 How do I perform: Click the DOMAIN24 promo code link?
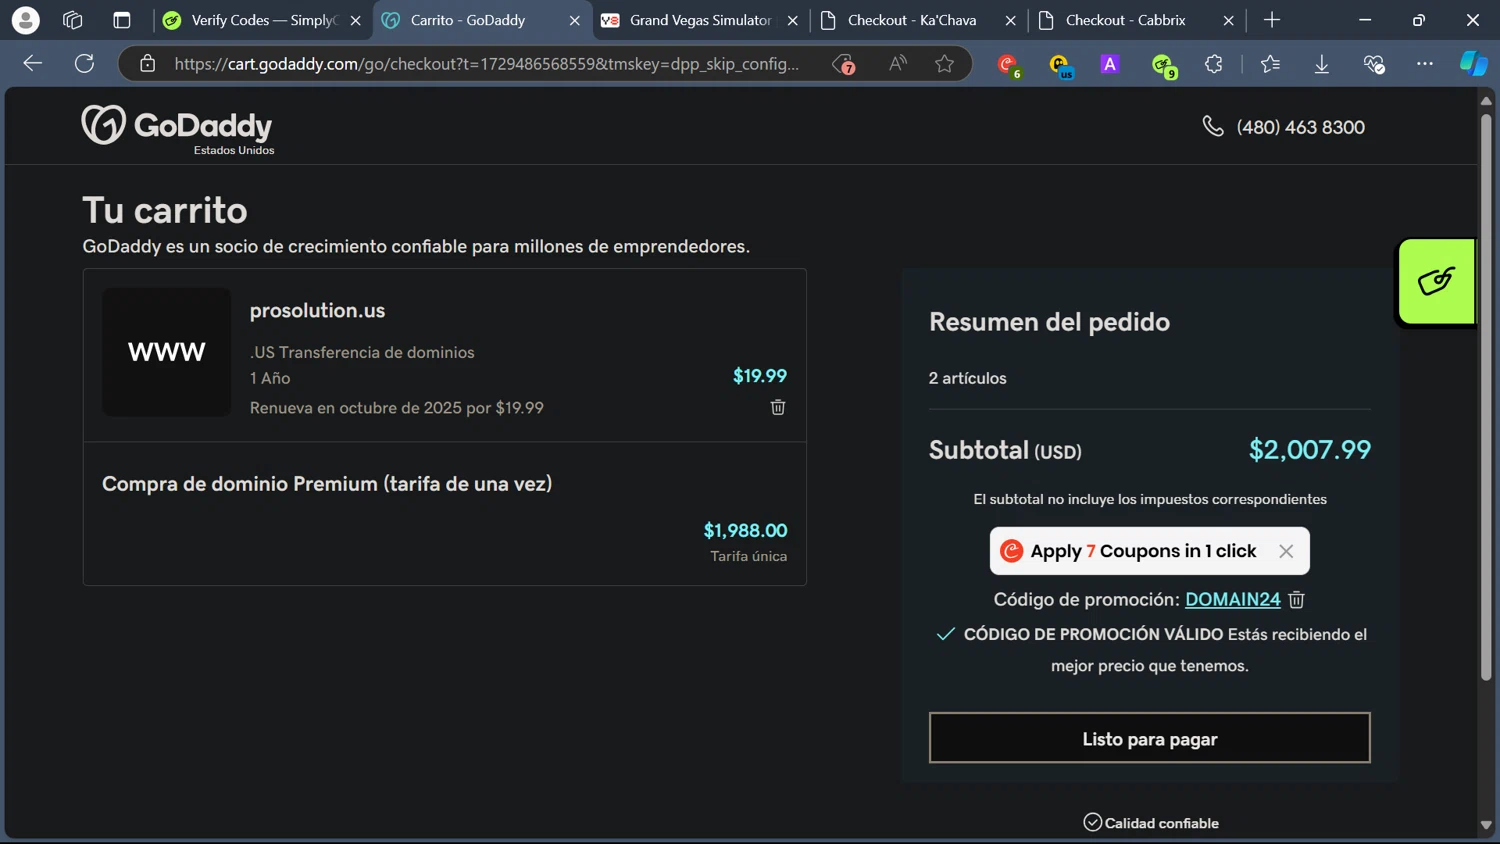pyautogui.click(x=1232, y=599)
